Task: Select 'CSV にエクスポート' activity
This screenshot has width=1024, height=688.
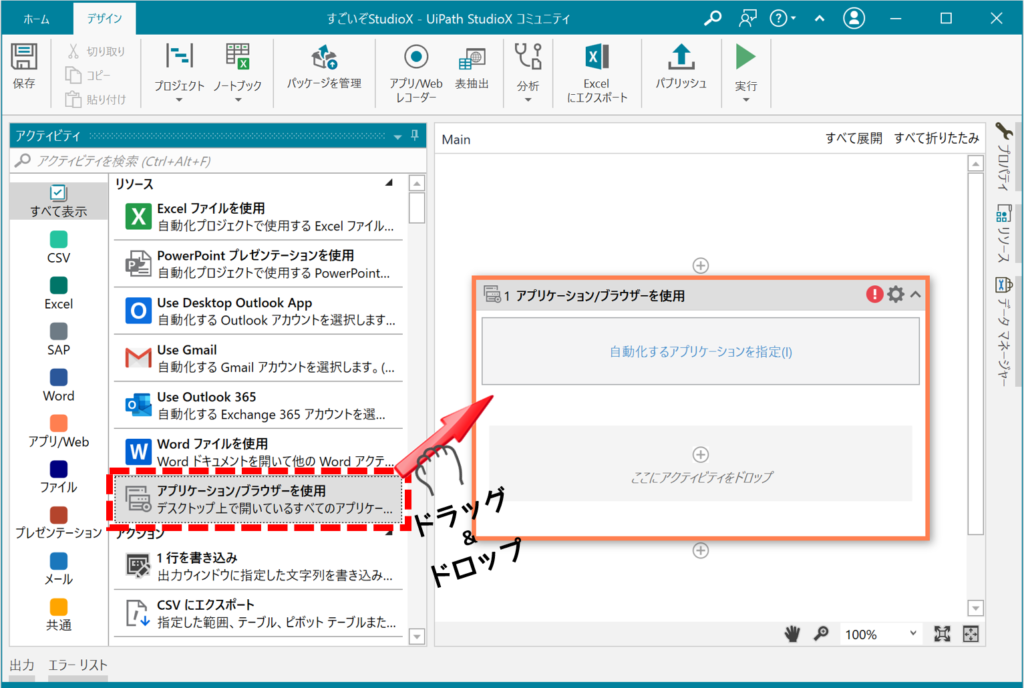Action: point(259,613)
